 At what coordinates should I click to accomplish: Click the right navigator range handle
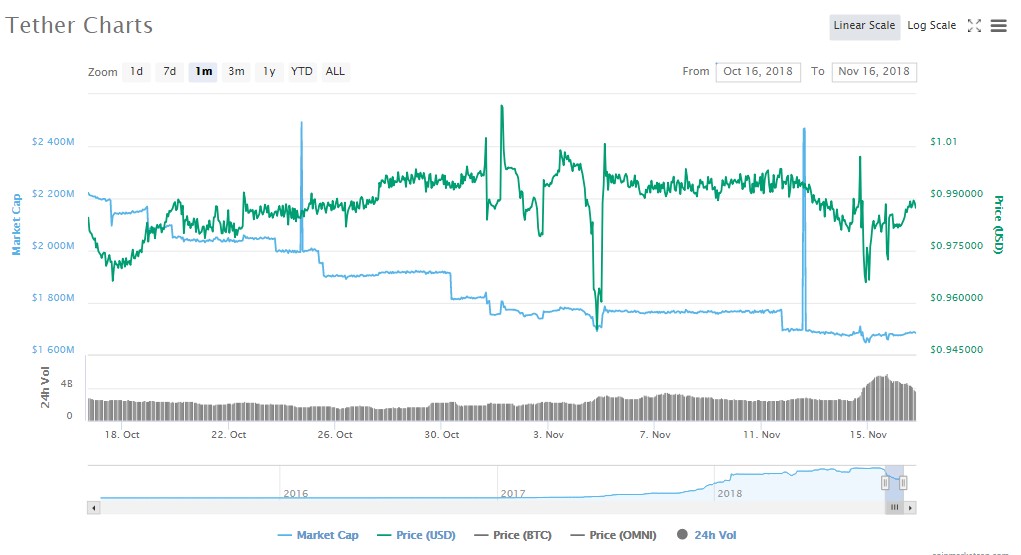click(903, 483)
